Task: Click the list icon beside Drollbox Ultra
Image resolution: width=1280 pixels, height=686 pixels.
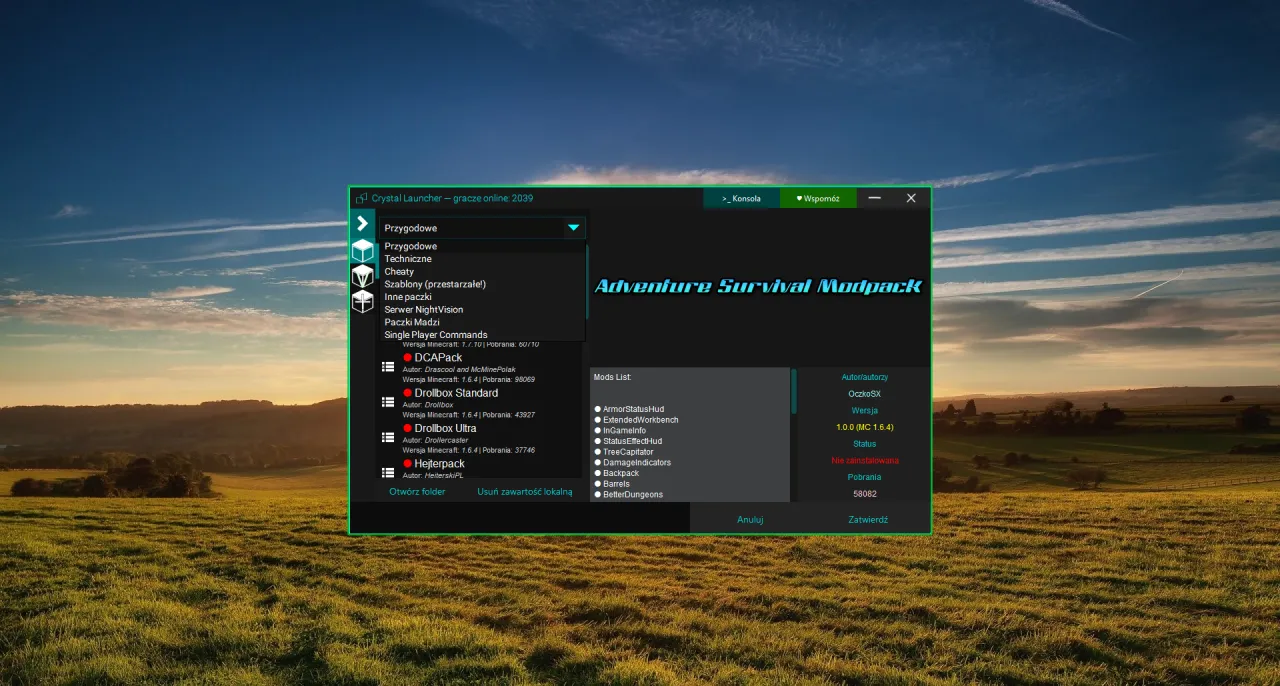Action: pyautogui.click(x=388, y=437)
